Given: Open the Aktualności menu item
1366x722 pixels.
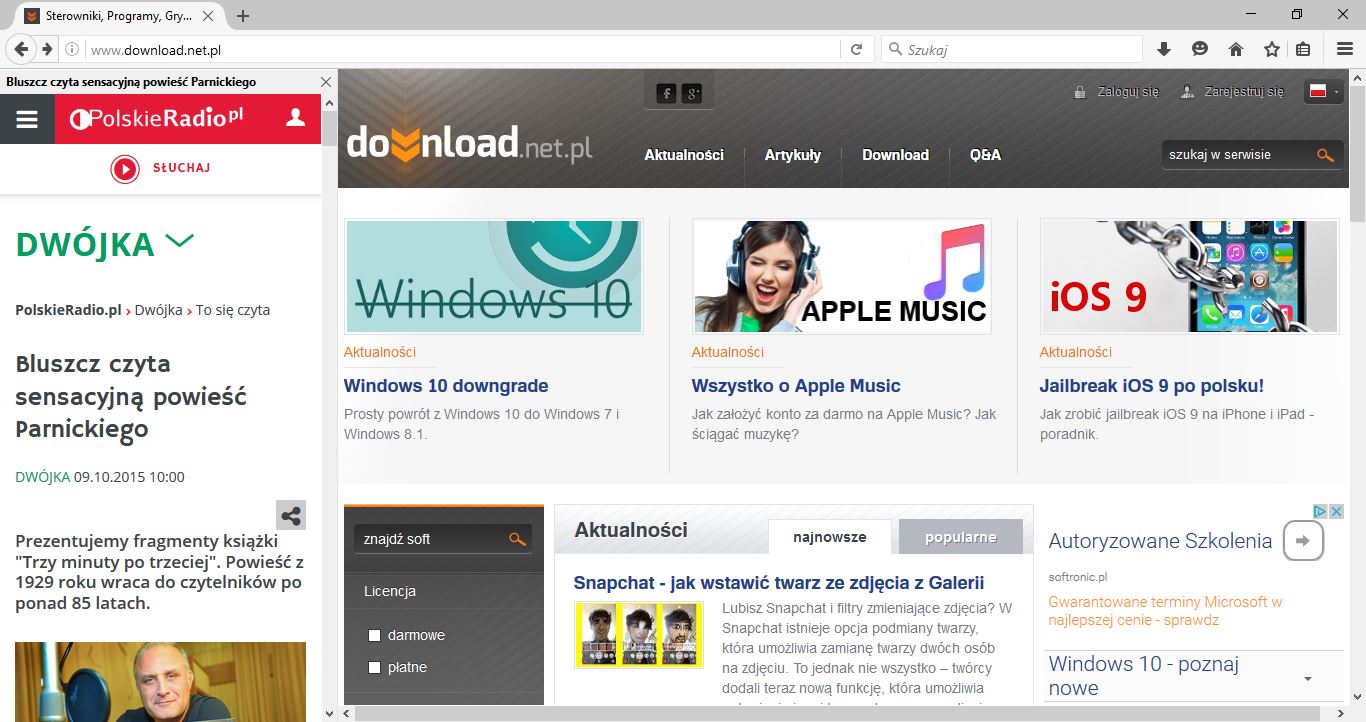Looking at the screenshot, I should pos(684,155).
